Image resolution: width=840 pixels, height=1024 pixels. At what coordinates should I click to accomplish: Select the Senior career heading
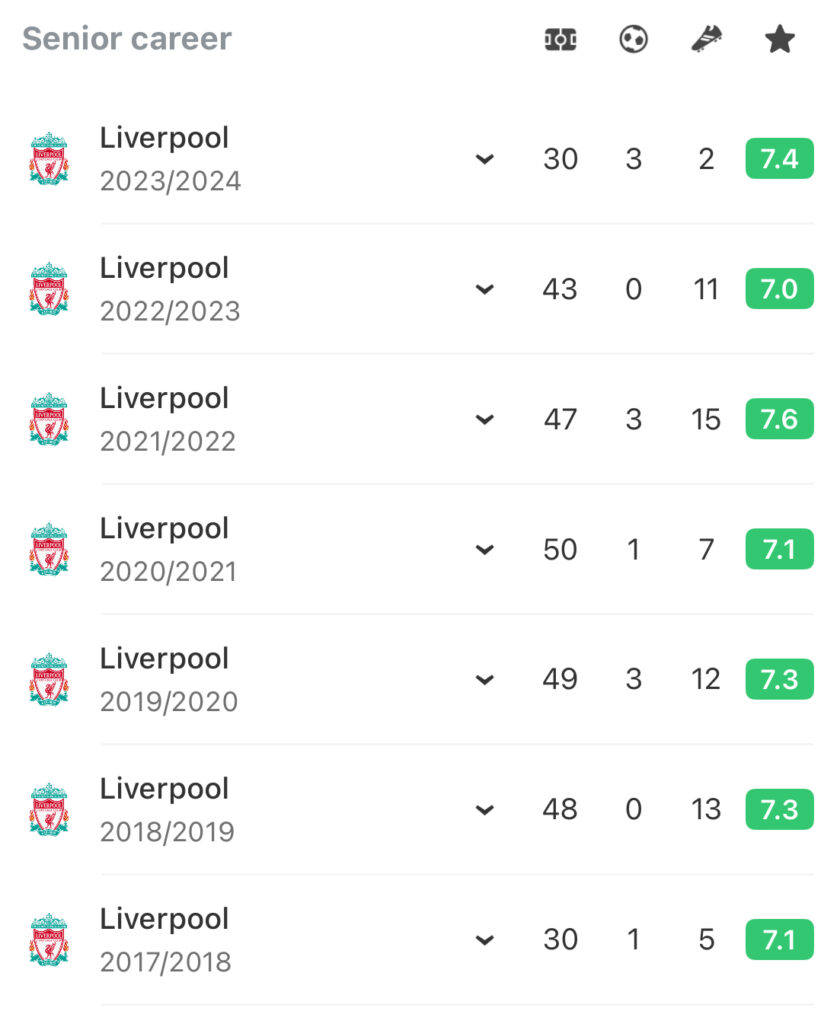pyautogui.click(x=127, y=39)
